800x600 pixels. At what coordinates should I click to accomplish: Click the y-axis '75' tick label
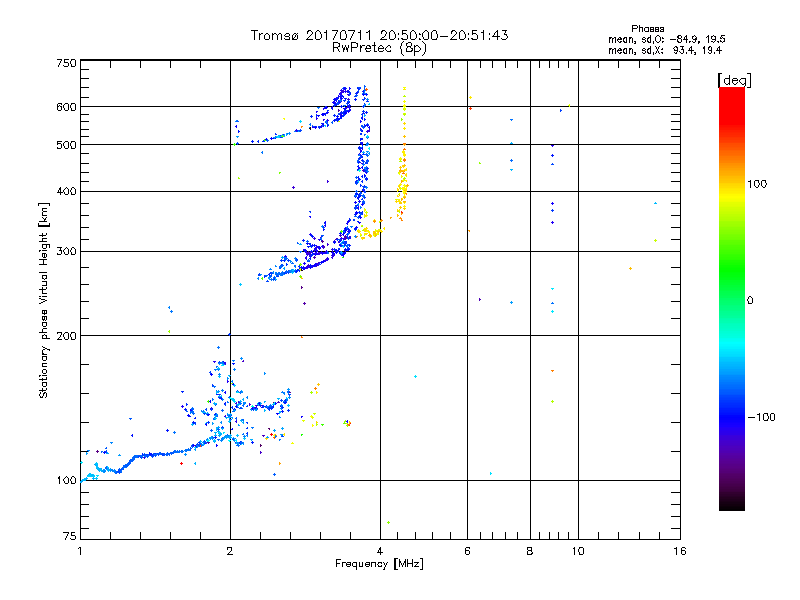(x=70, y=536)
